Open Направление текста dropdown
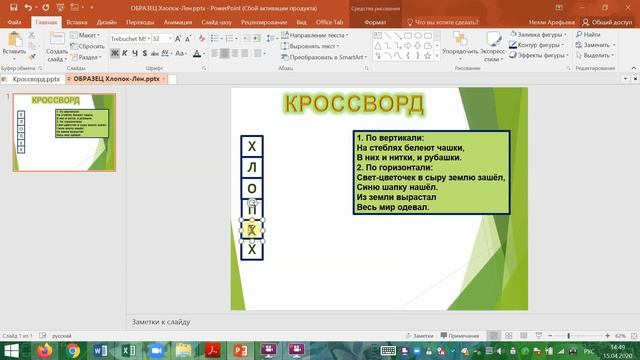Viewport: 640px width, 360px height. tap(315, 35)
